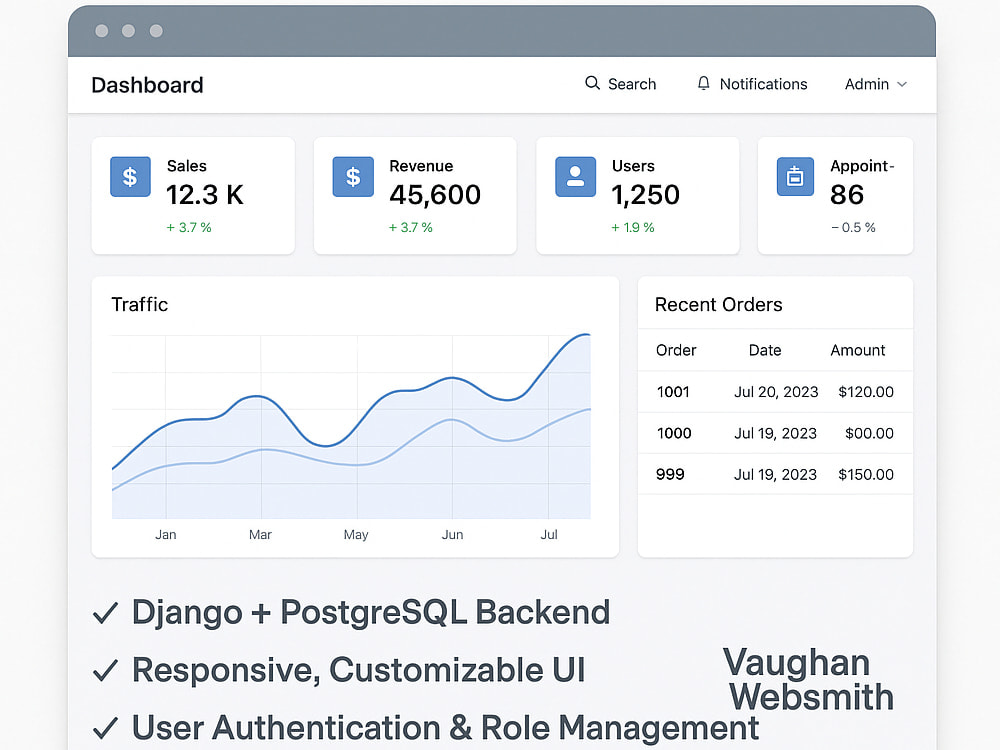Click the search magnifier icon
1000x750 pixels.
[592, 84]
